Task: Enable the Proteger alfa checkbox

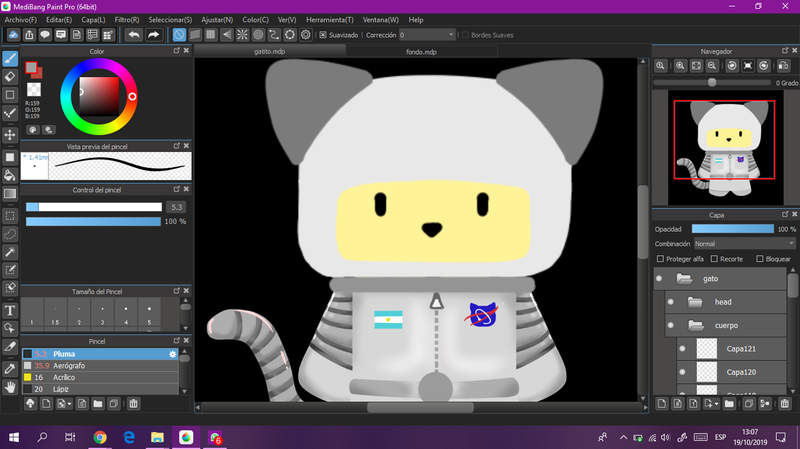Action: [x=658, y=258]
